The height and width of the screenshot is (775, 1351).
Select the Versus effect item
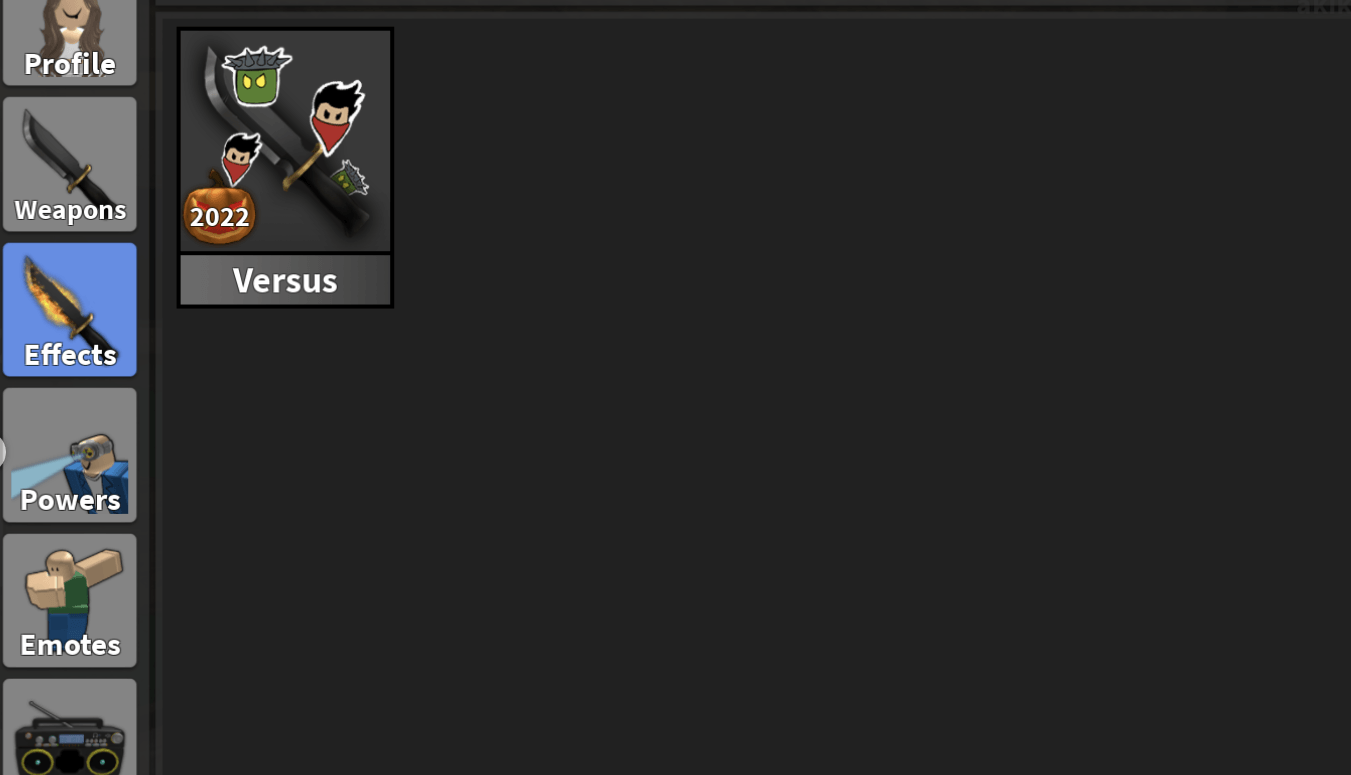[x=285, y=167]
